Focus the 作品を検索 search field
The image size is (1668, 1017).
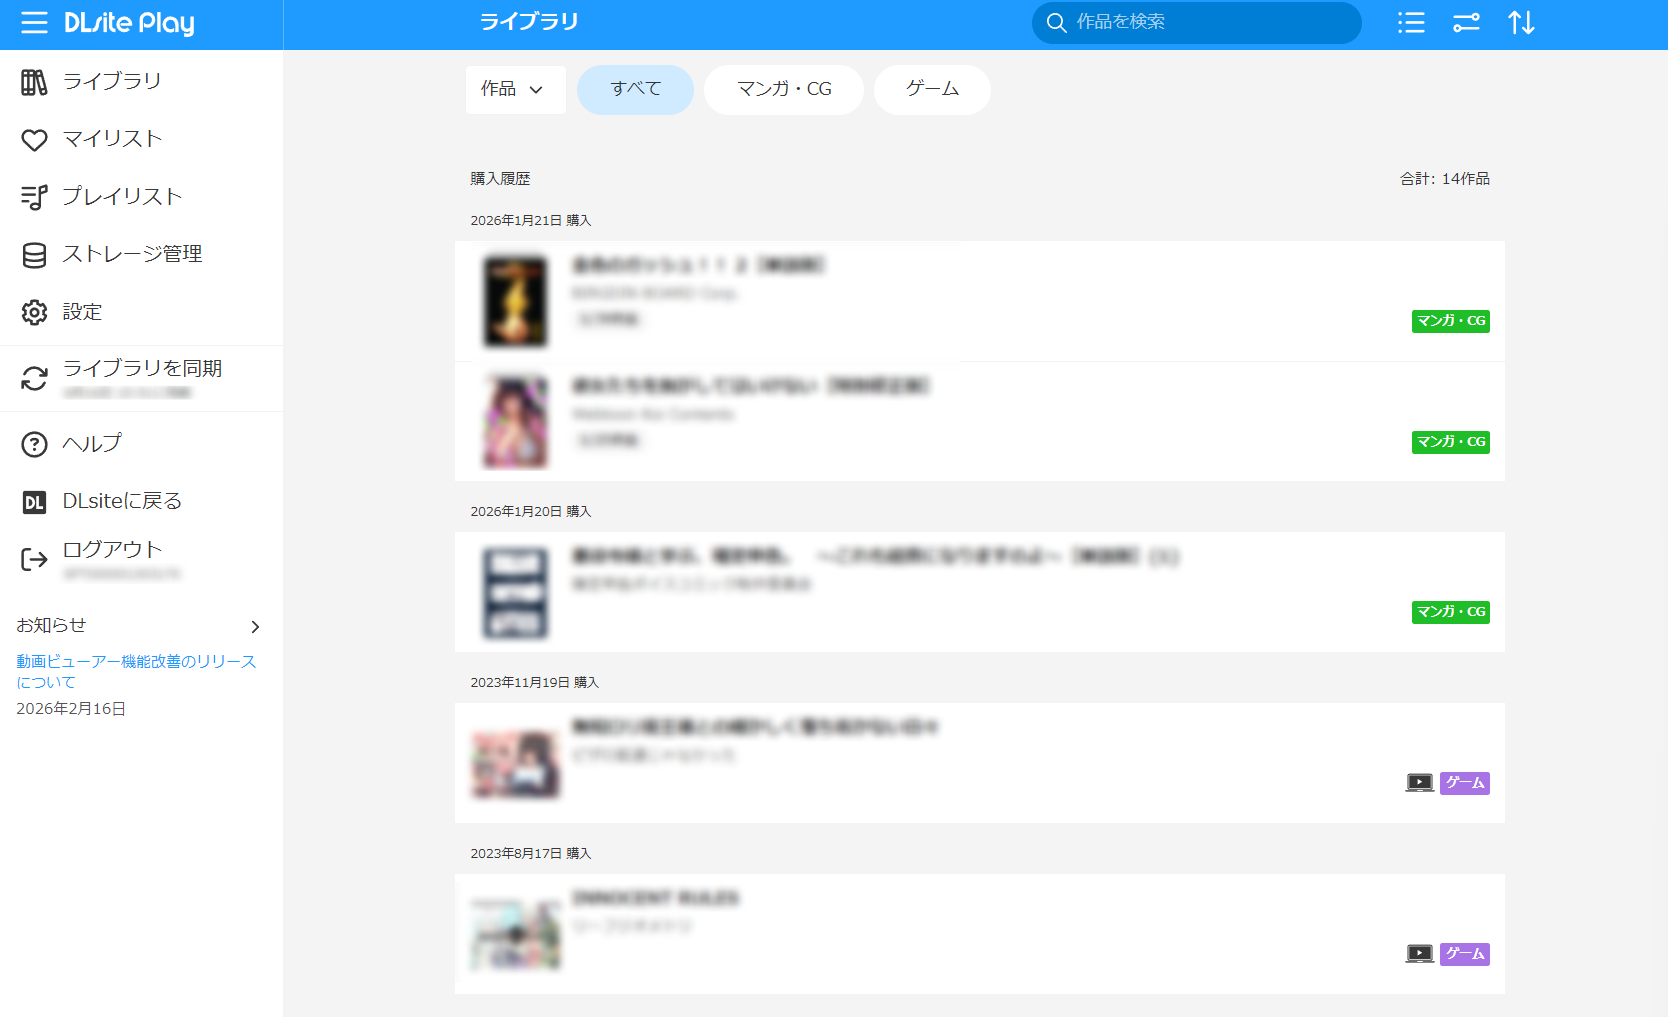(x=1196, y=22)
